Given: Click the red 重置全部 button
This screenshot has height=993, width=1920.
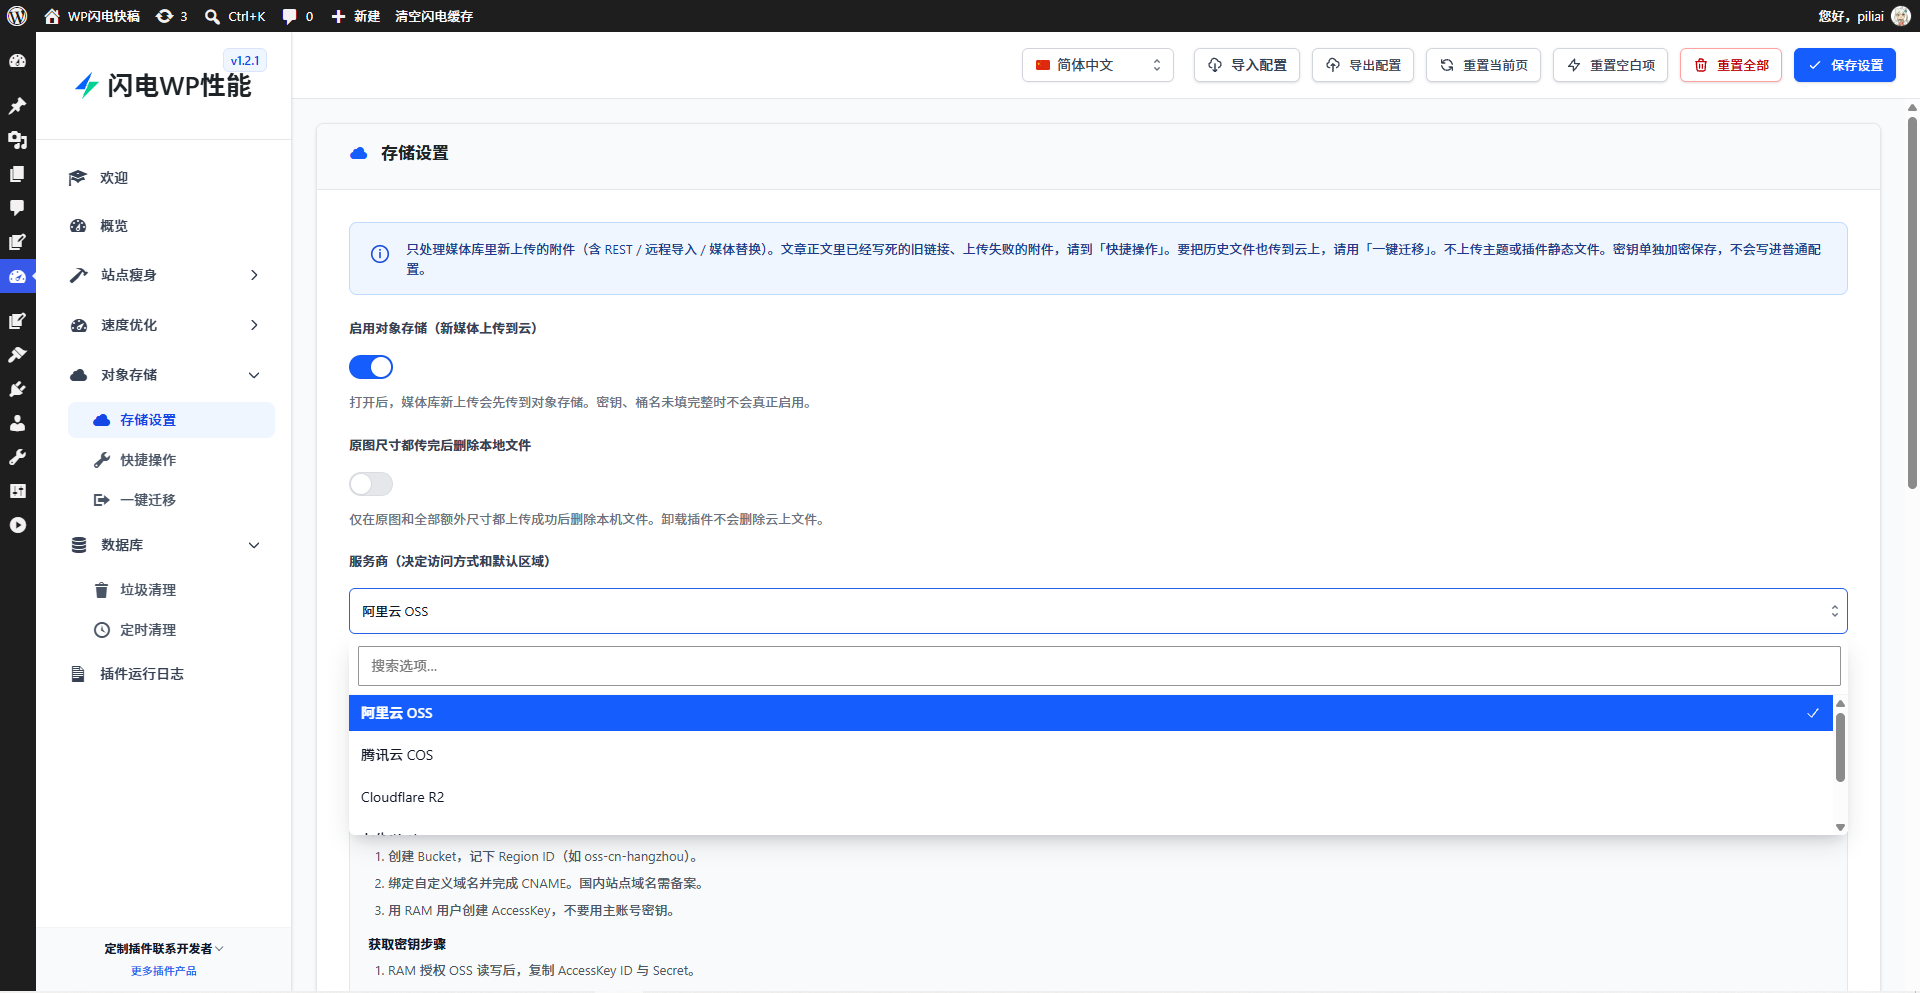Looking at the screenshot, I should pyautogui.click(x=1731, y=65).
